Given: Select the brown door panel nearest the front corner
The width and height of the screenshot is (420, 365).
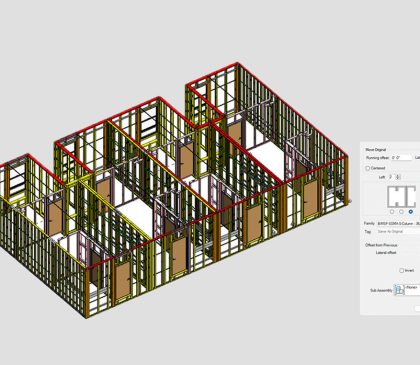Looking at the screenshot, I should click(x=123, y=279).
